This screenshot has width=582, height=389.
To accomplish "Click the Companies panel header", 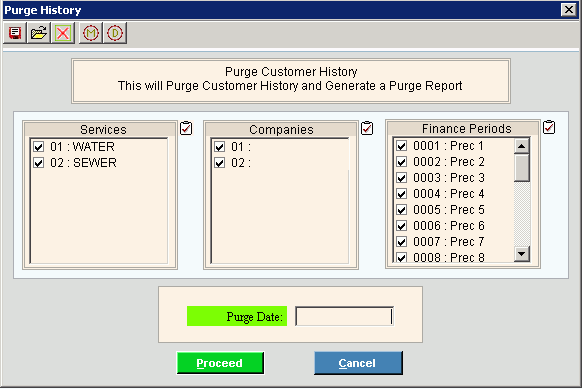I will 281,130.
